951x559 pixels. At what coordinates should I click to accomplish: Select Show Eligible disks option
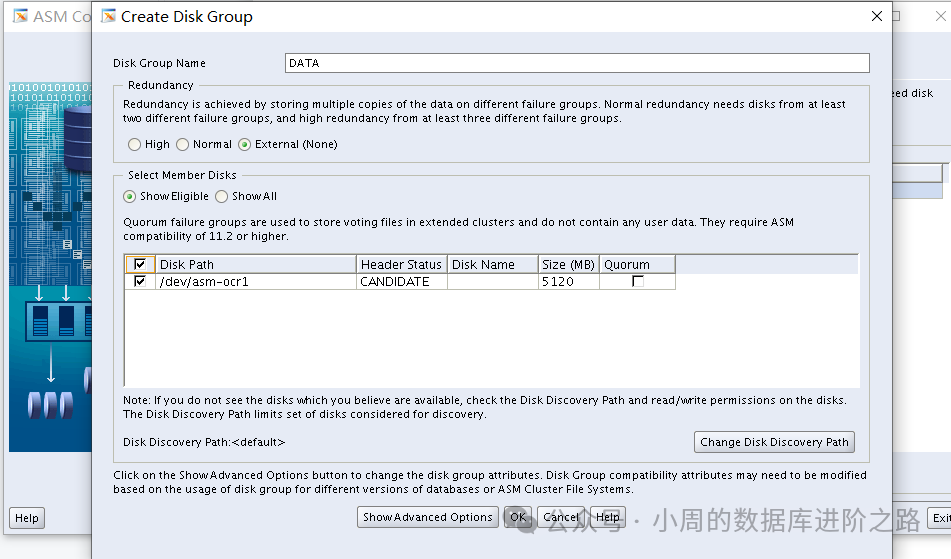tap(130, 196)
